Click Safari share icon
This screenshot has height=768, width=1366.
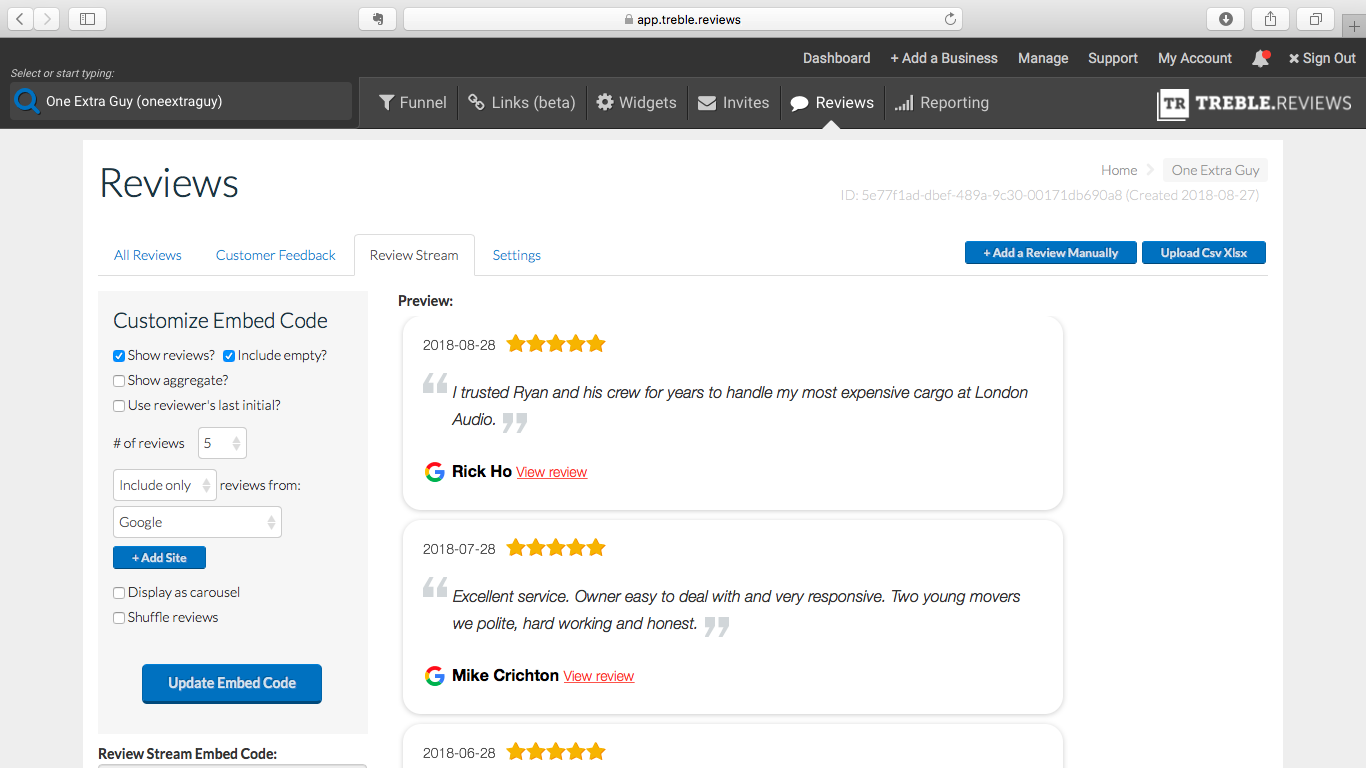point(1270,19)
